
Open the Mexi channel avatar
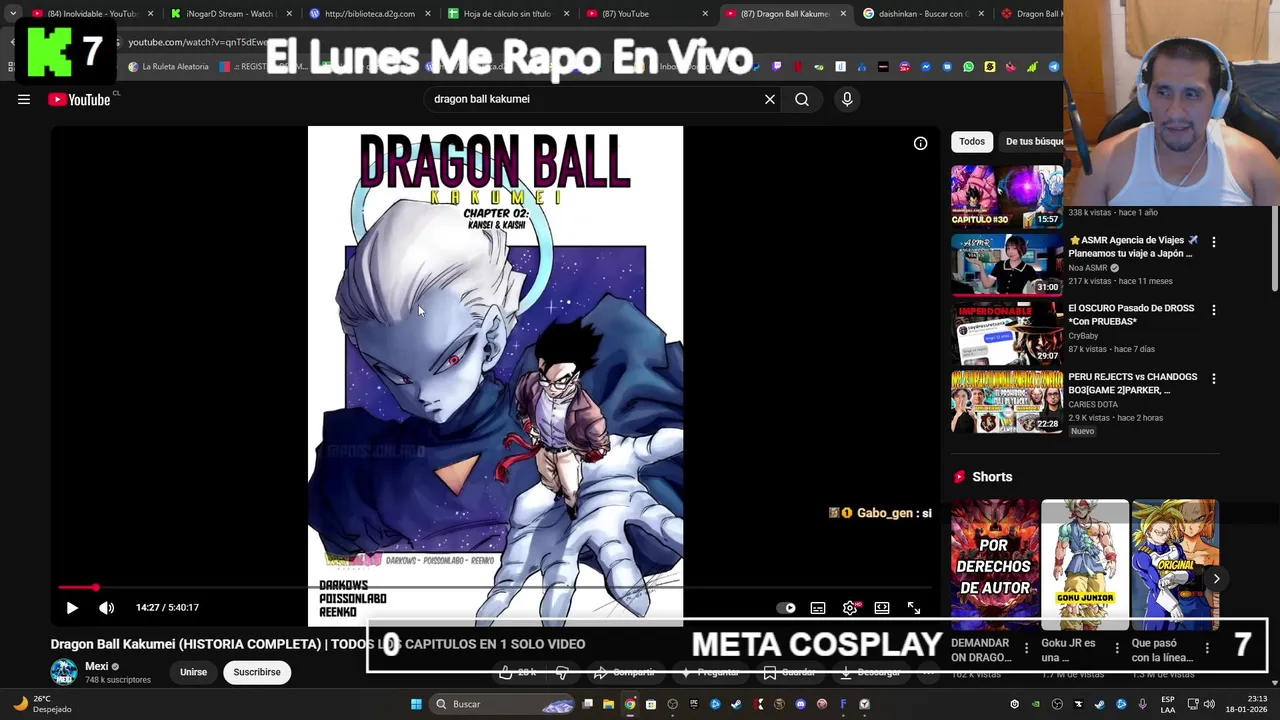coord(64,672)
